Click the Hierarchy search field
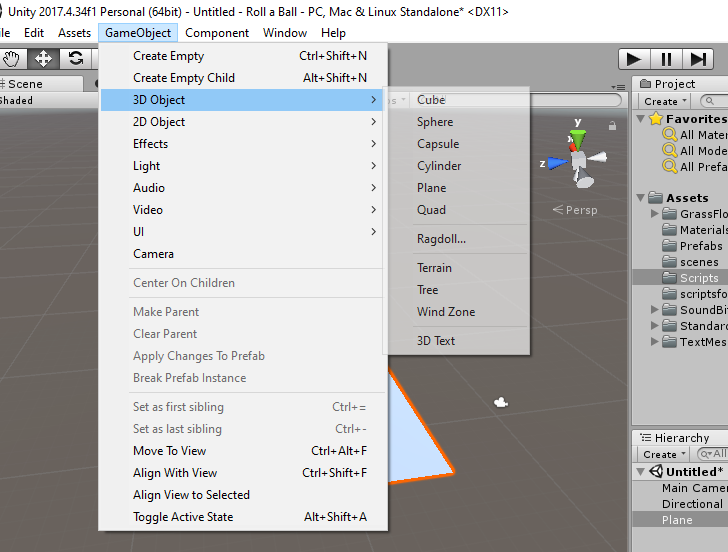 pos(713,454)
